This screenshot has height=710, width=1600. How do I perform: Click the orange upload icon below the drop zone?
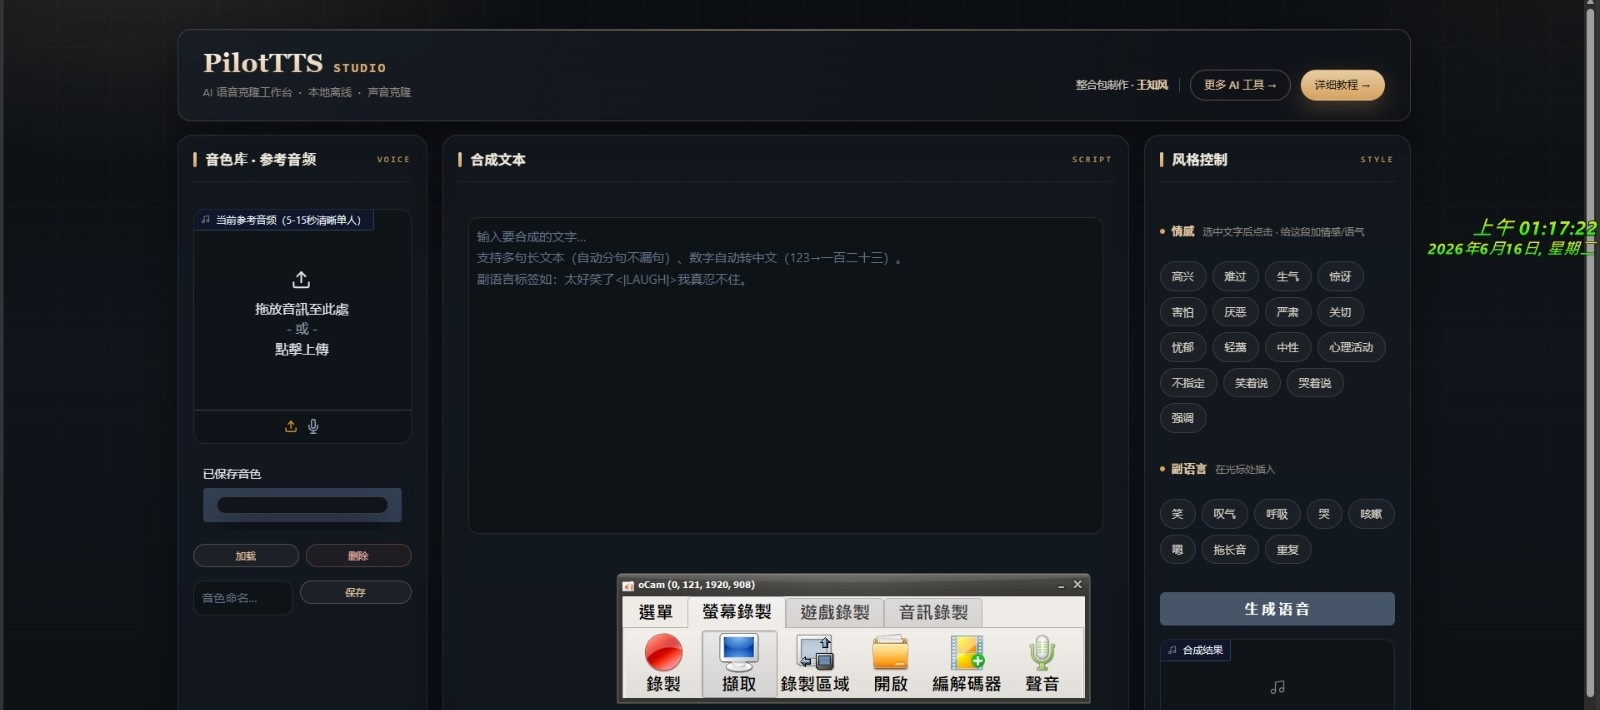pyautogui.click(x=291, y=426)
